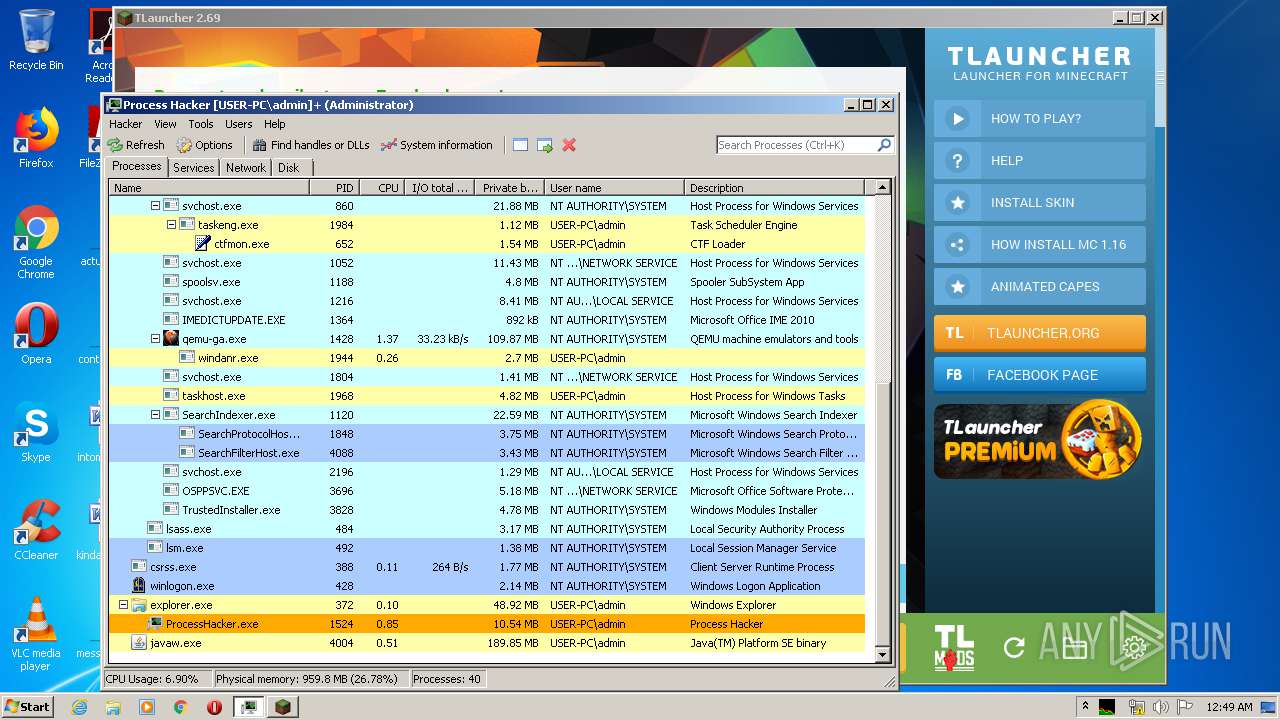This screenshot has width=1280, height=720.
Task: Switch to the Disk tab
Action: click(288, 168)
